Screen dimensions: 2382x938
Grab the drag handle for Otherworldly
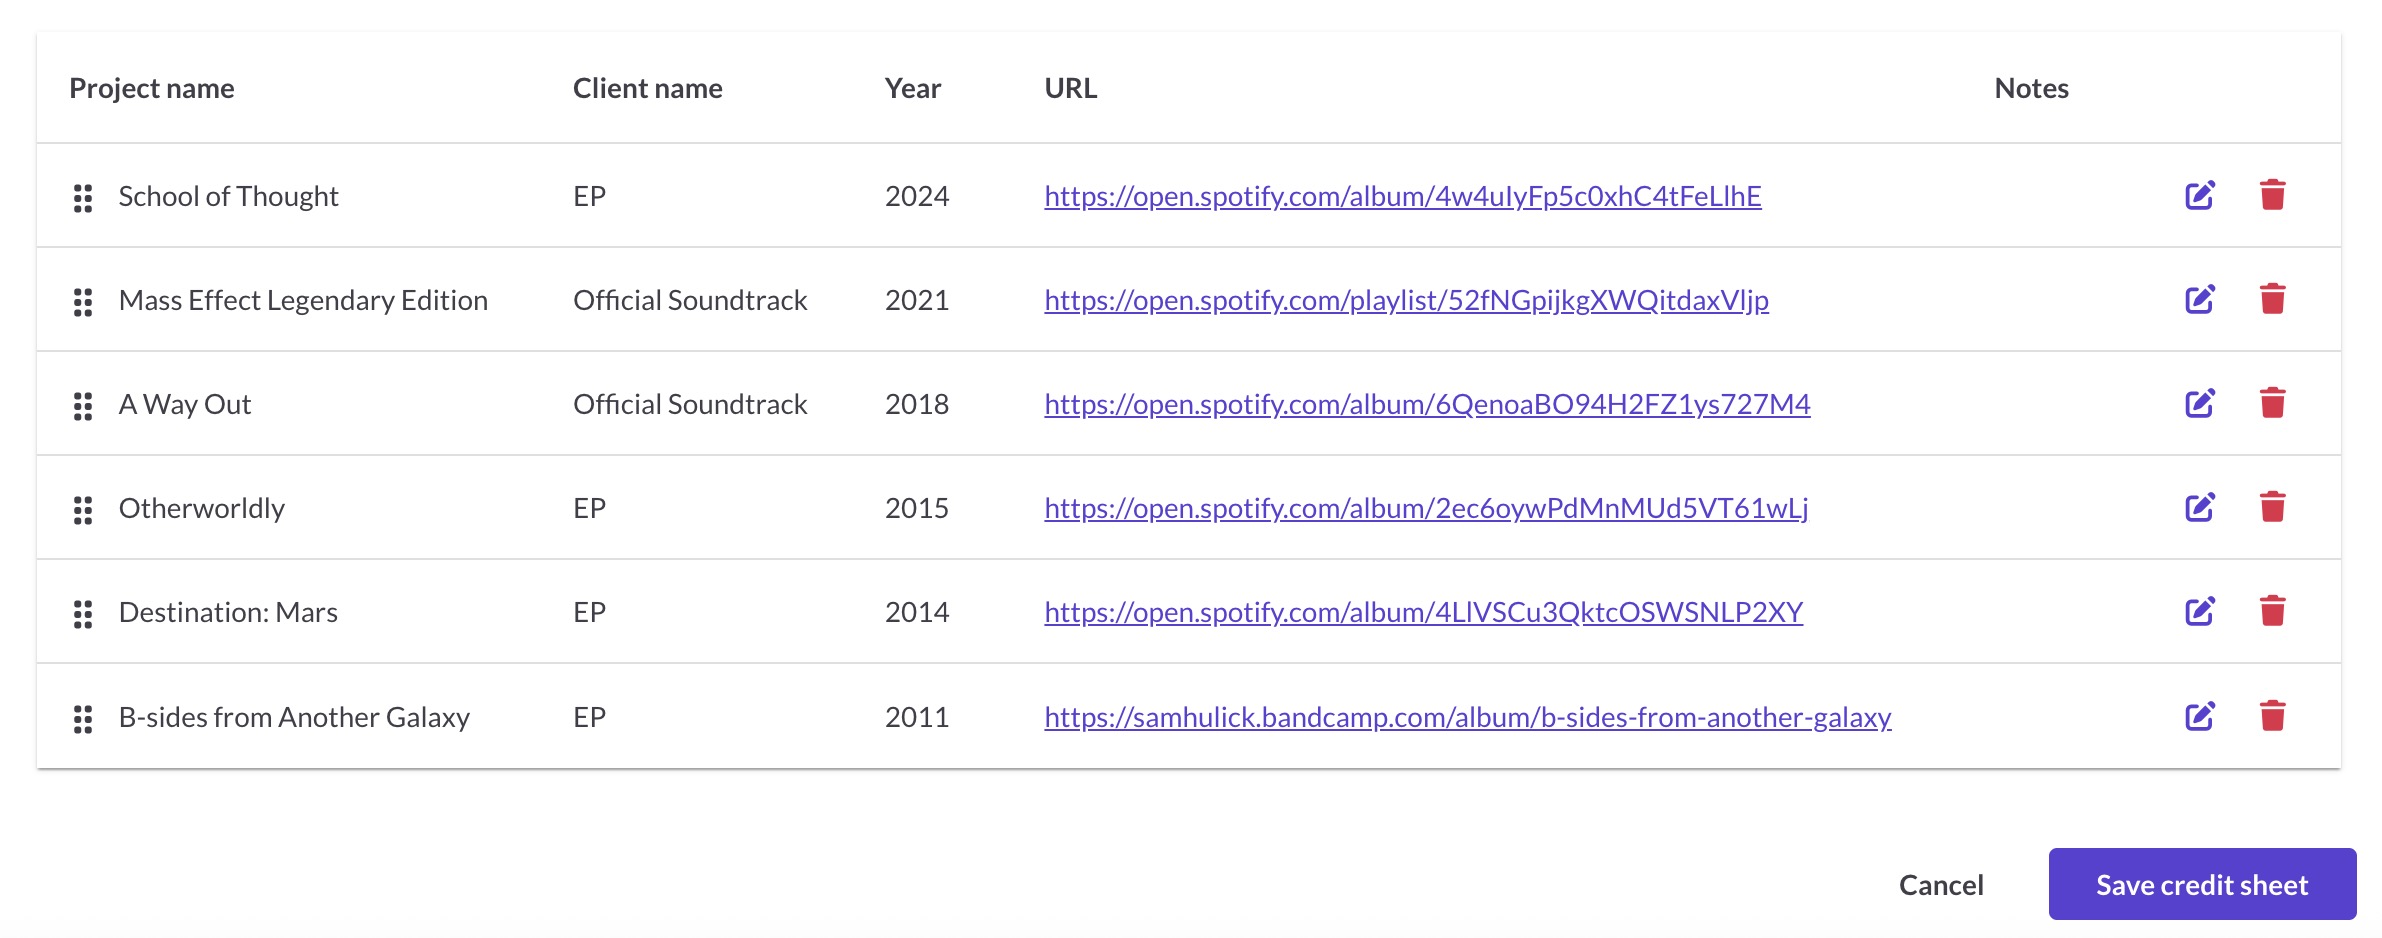(83, 510)
